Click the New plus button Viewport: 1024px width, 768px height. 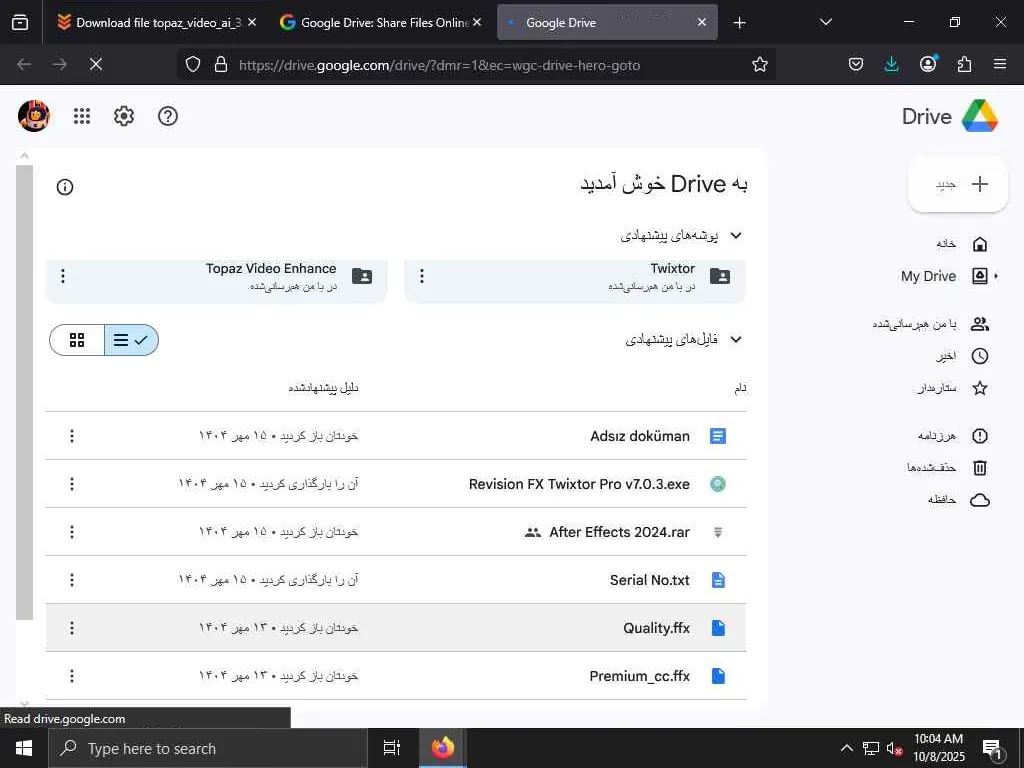958,184
